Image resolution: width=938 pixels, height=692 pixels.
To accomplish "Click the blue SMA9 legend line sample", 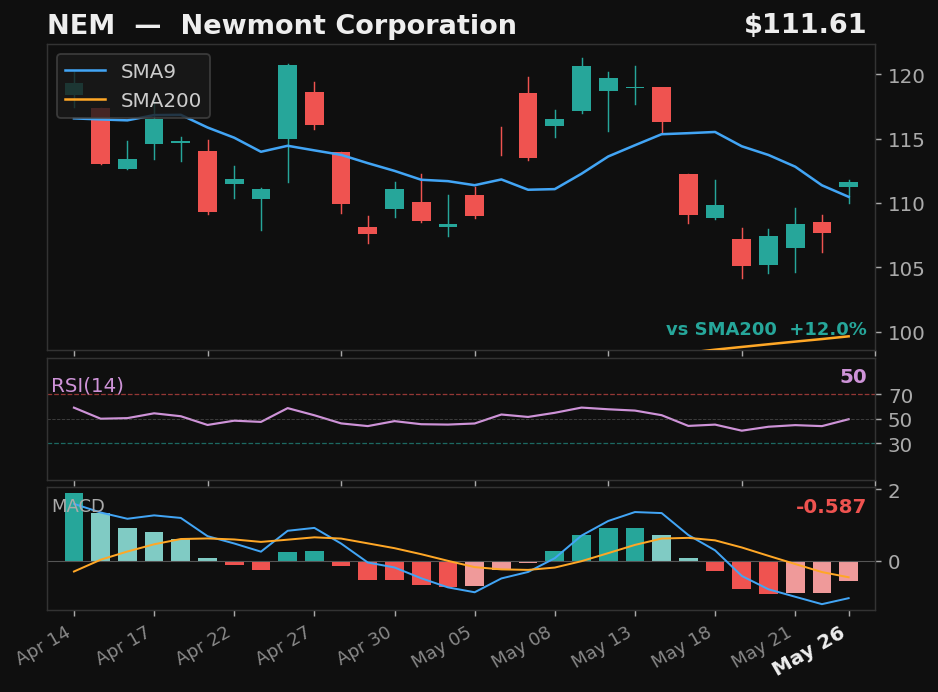I will 86,71.
